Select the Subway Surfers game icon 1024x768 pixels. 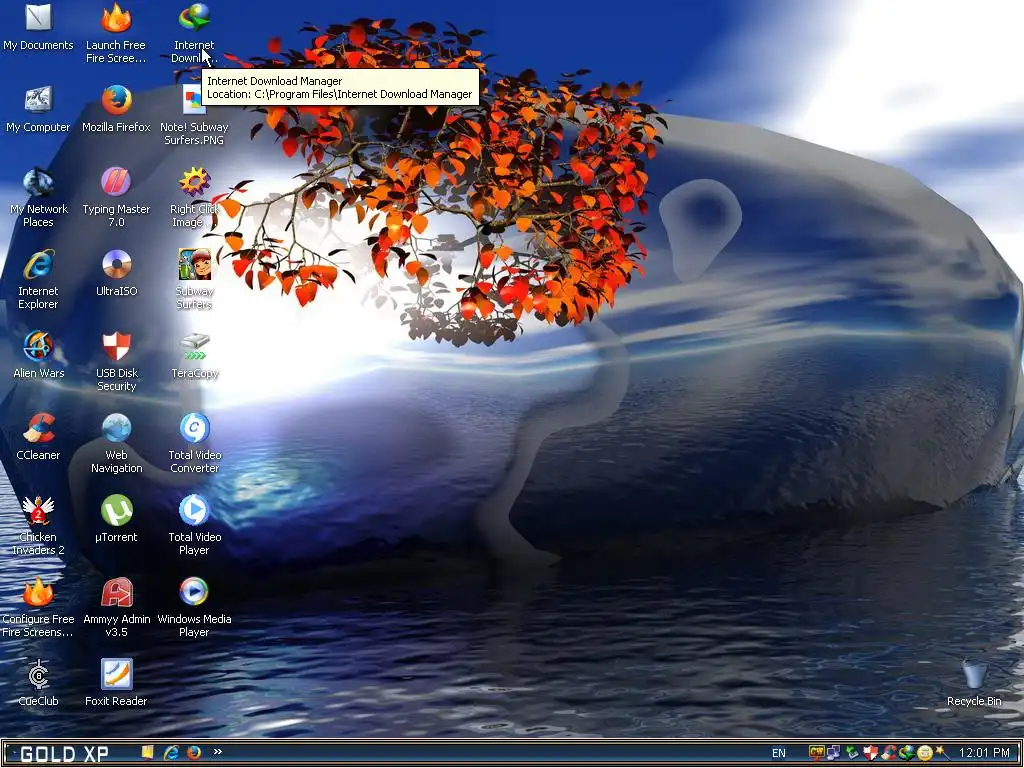tap(195, 280)
